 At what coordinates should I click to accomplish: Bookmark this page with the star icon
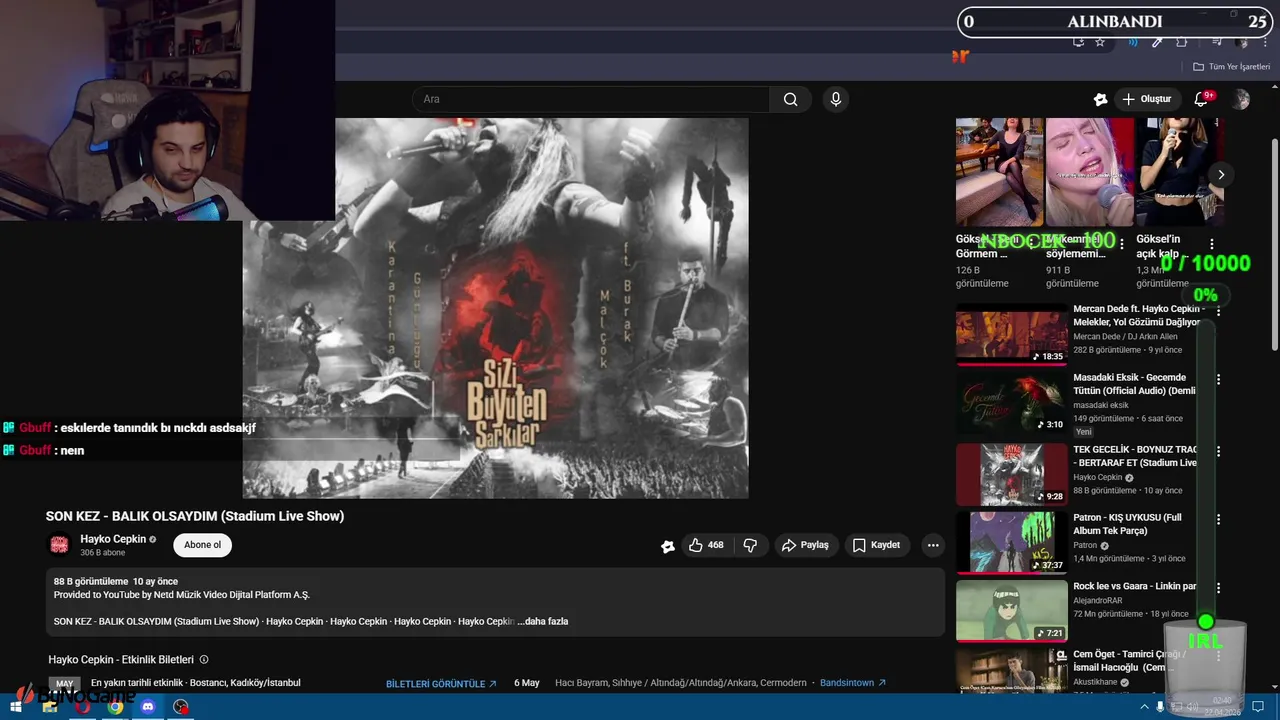(1100, 42)
